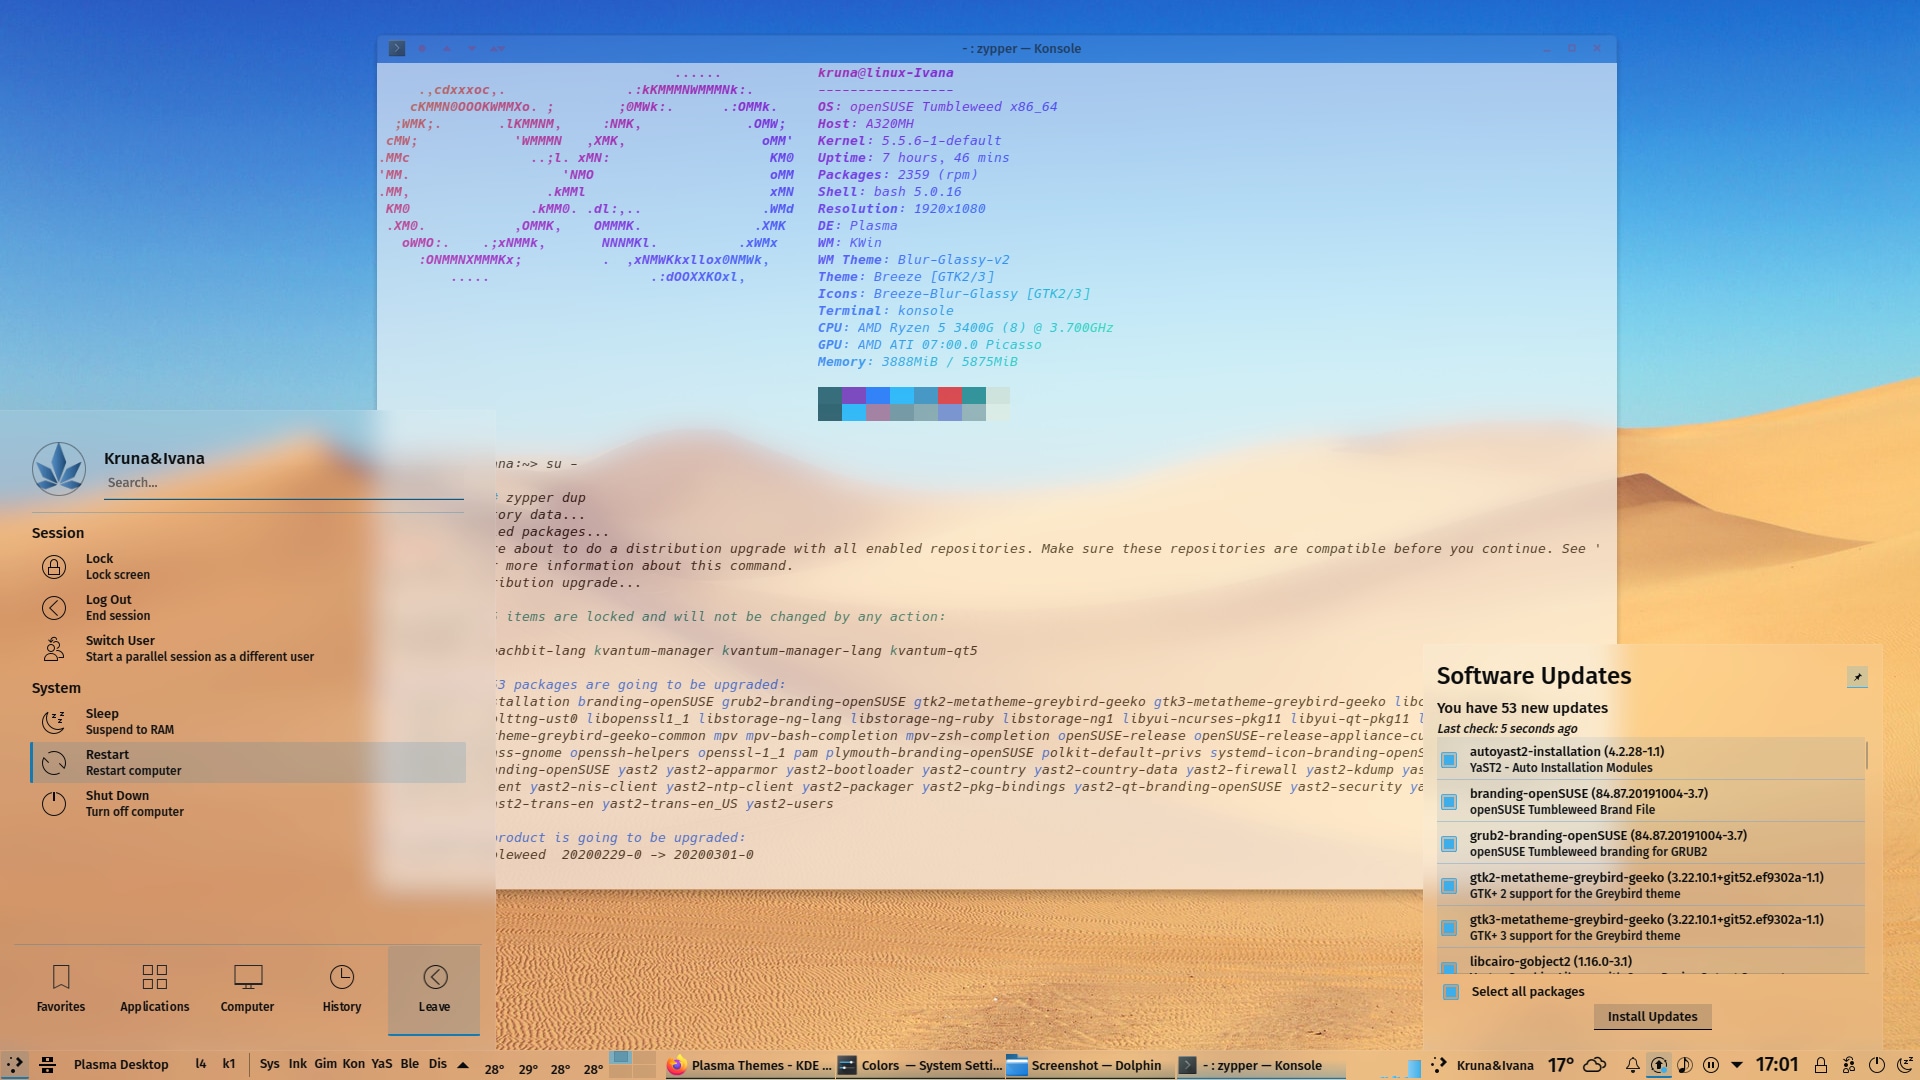Click the lock screen icon near clock
The image size is (1920, 1080).
click(x=1821, y=1066)
